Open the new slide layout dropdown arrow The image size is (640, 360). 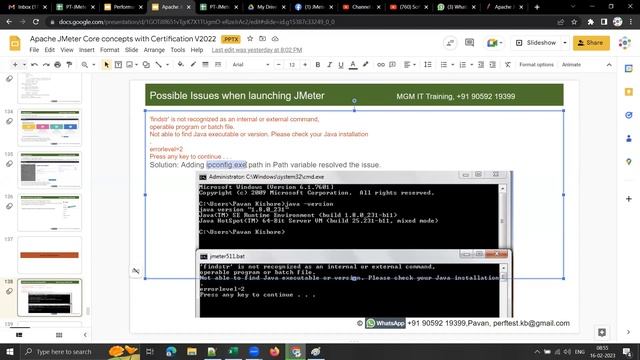pos(24,64)
